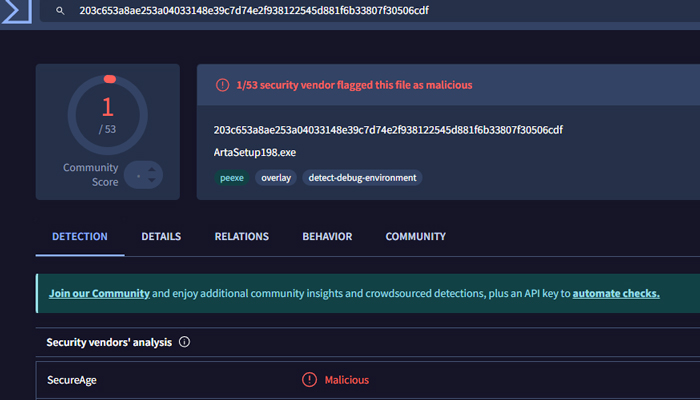Click the alert icon beside 1/53 flagged message
700x400 pixels.
(x=222, y=85)
